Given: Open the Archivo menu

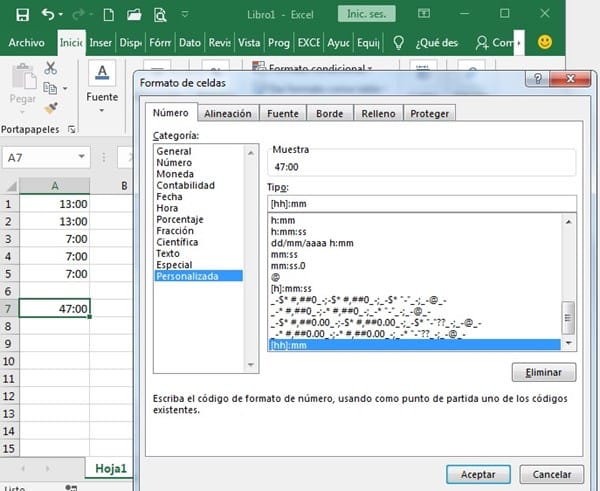Looking at the screenshot, I should pyautogui.click(x=27, y=43).
